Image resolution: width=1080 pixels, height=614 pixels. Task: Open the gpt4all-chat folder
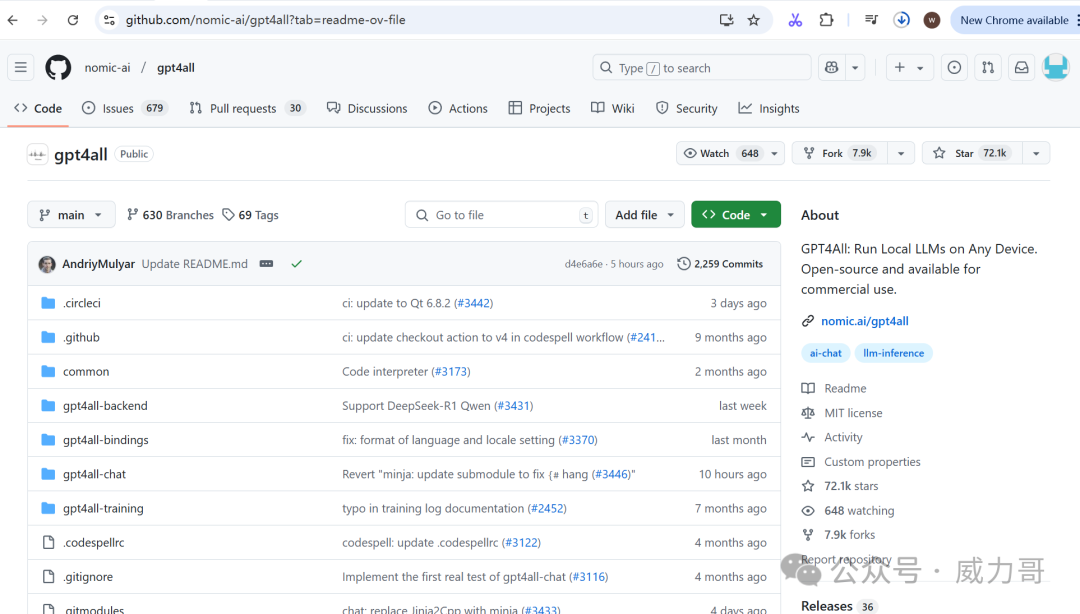tap(94, 474)
